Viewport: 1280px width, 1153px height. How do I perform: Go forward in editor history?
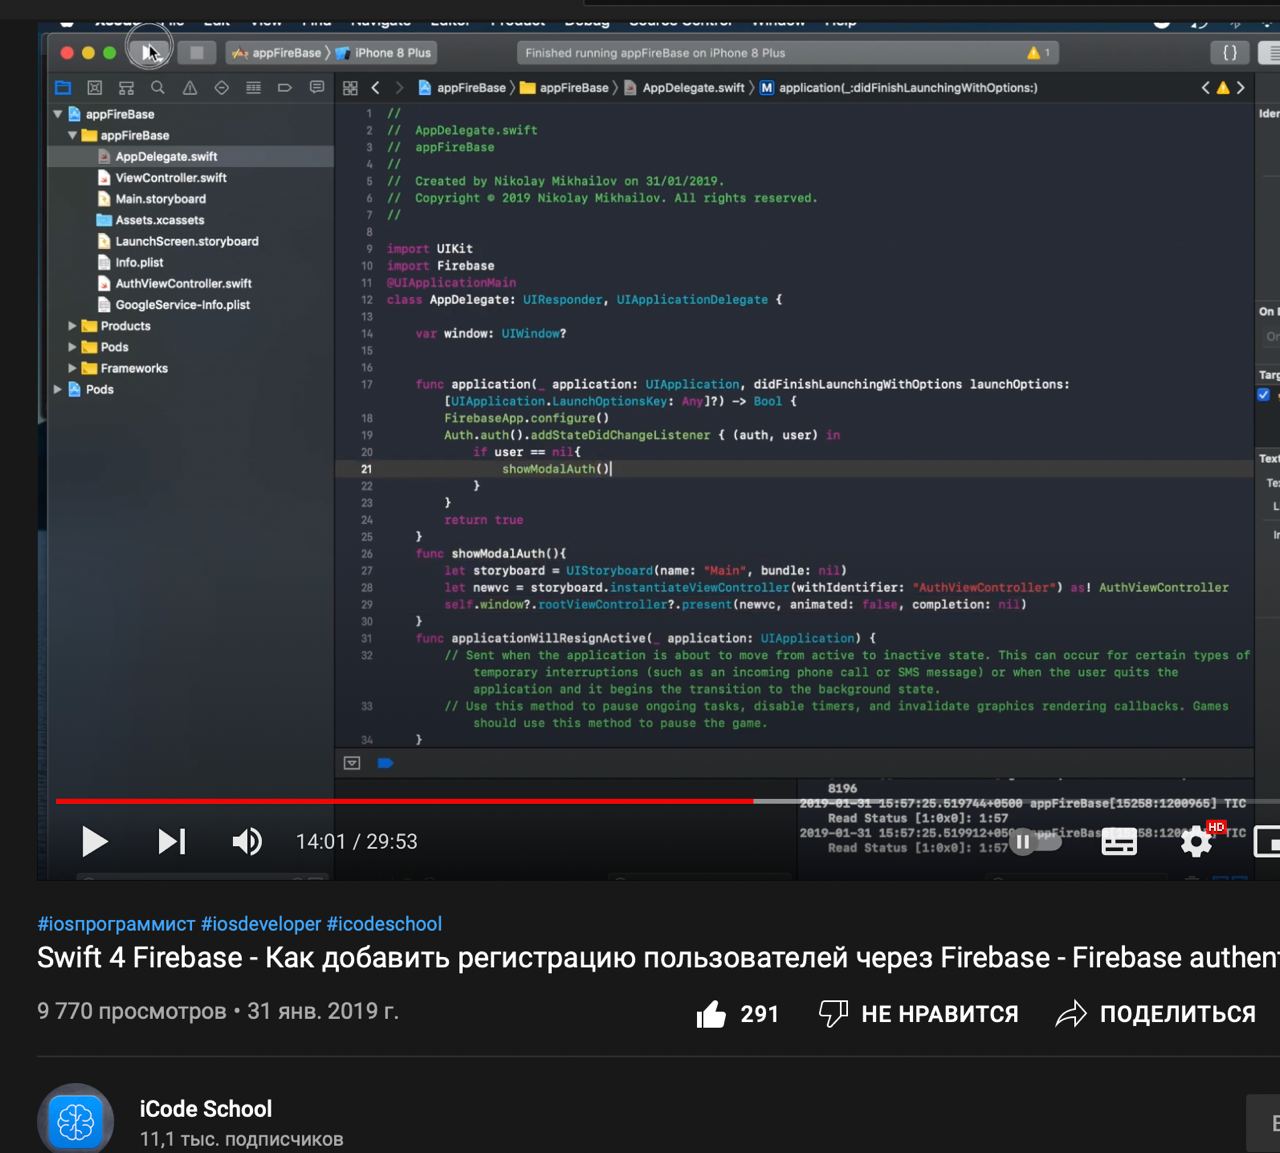tap(399, 88)
